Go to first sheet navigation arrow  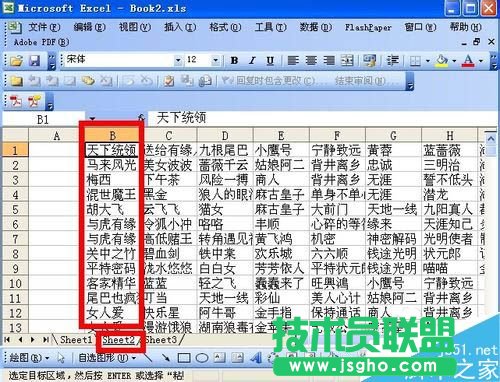[x=7, y=340]
